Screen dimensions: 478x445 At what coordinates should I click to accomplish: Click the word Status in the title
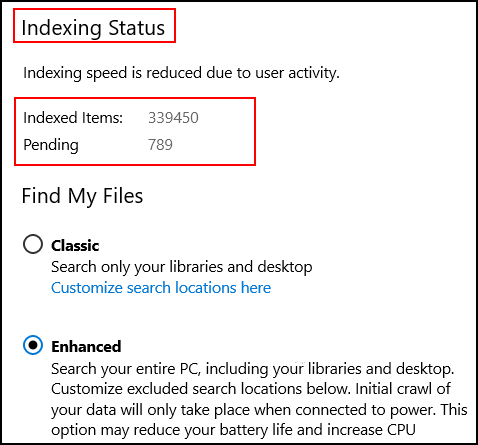[x=137, y=27]
